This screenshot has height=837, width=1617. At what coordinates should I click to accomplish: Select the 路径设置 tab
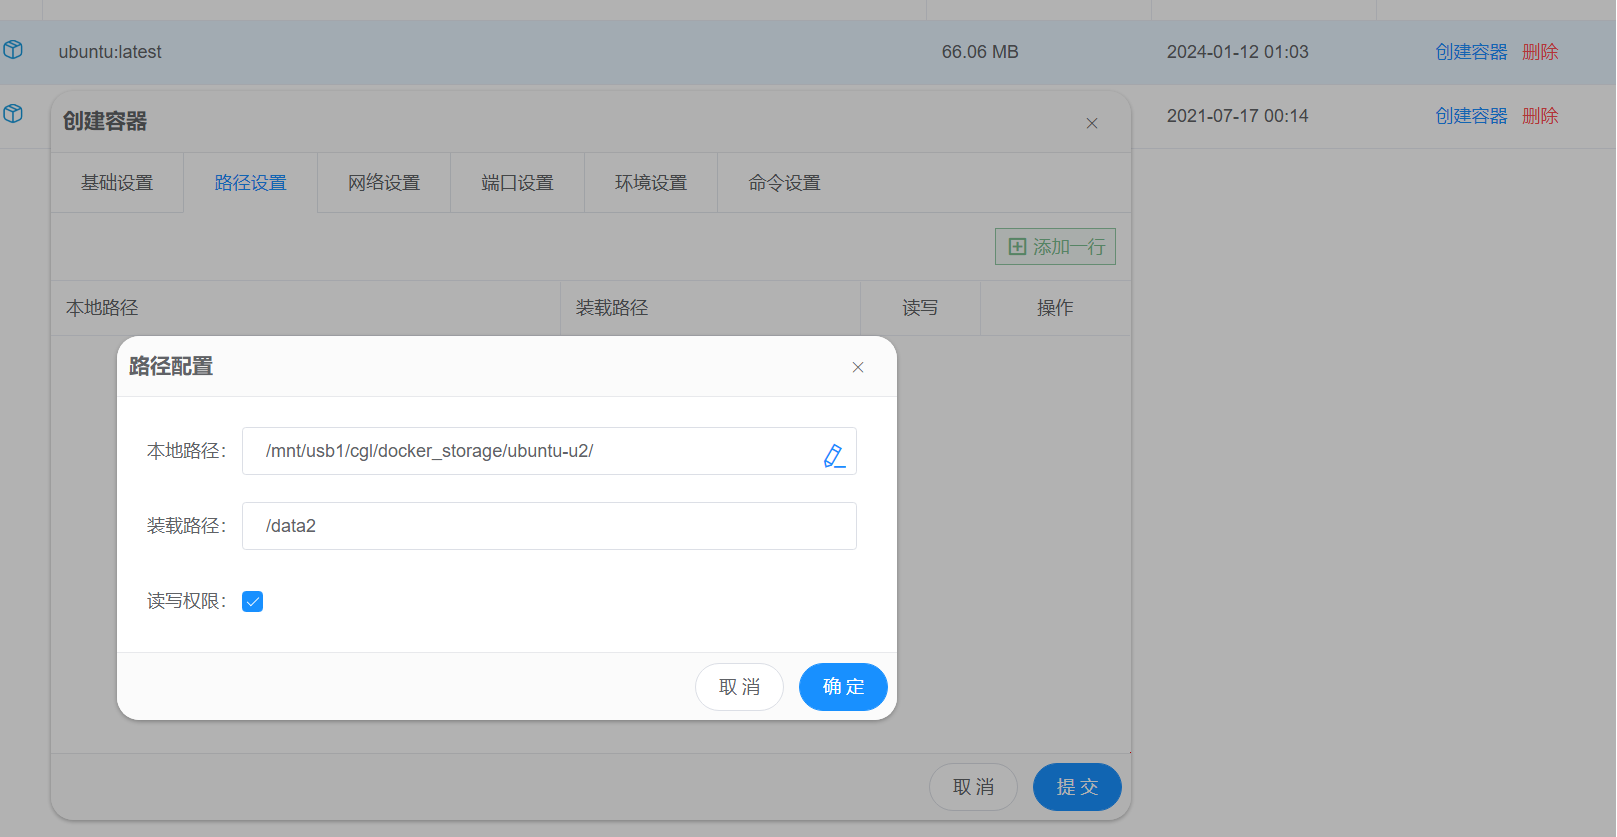tap(250, 183)
